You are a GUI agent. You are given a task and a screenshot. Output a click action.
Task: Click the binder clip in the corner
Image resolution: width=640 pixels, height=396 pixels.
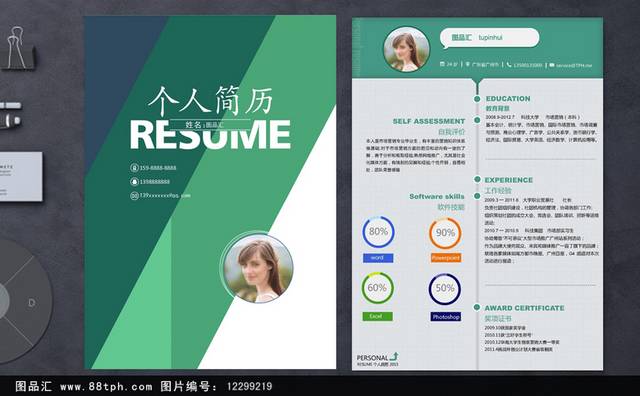pyautogui.click(x=18, y=48)
